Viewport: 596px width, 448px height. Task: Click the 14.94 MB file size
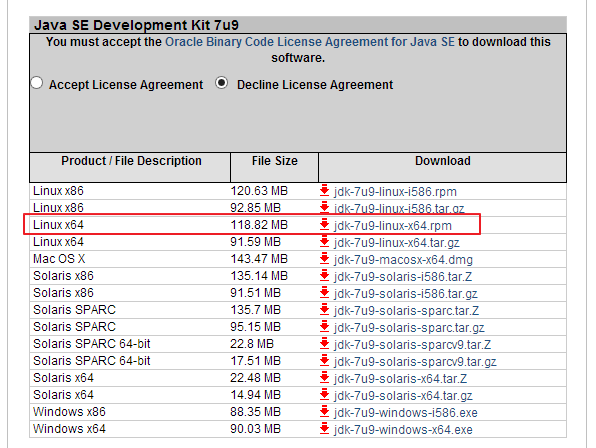(x=255, y=395)
